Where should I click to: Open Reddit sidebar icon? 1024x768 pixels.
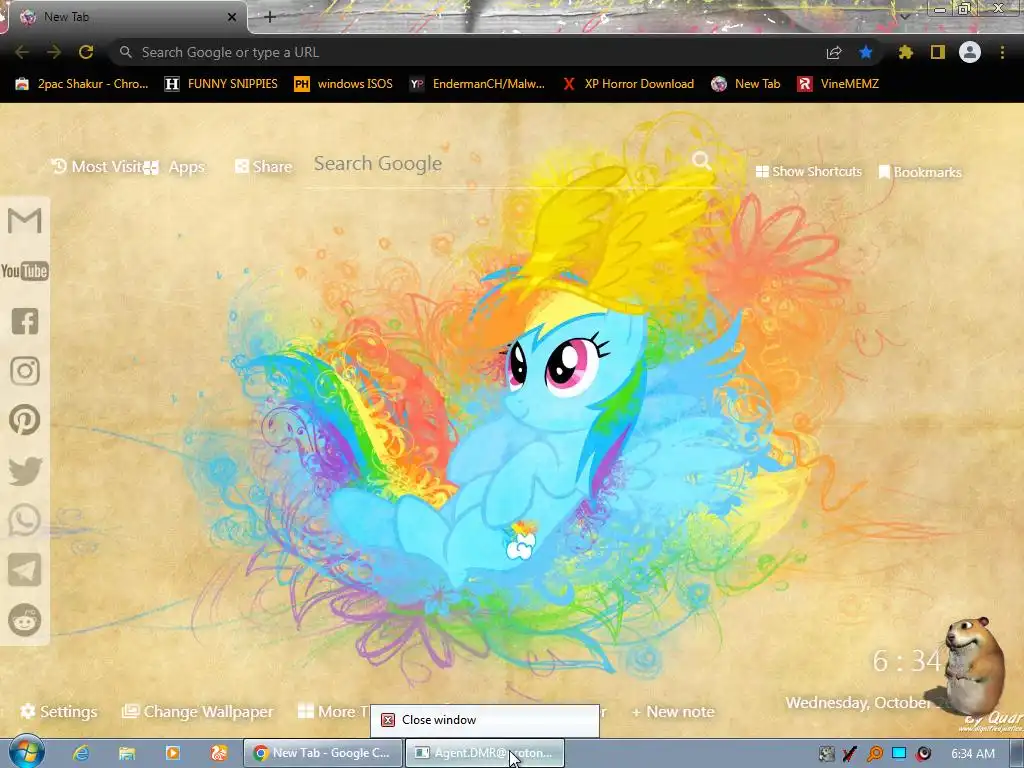point(25,620)
